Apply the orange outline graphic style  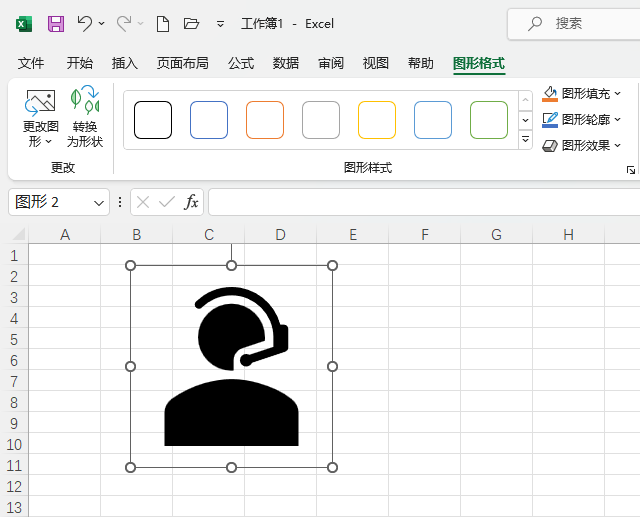tap(264, 120)
